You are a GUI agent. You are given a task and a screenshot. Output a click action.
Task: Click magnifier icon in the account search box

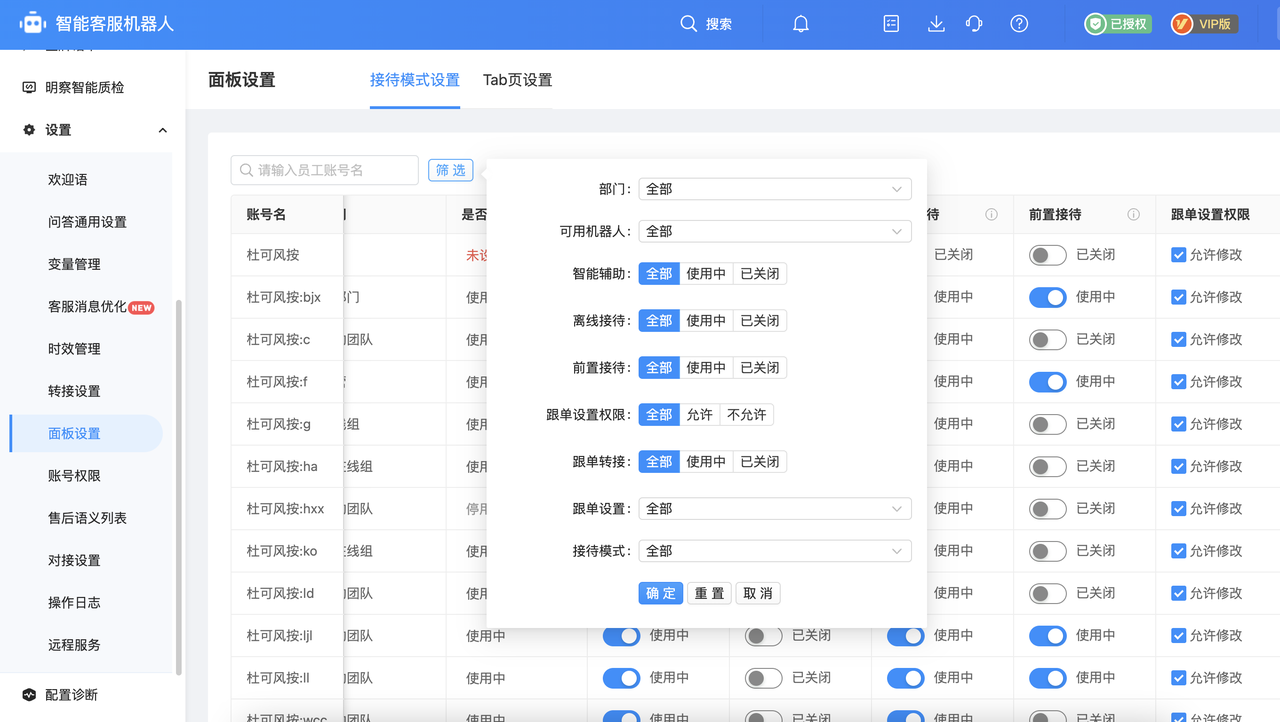(246, 171)
